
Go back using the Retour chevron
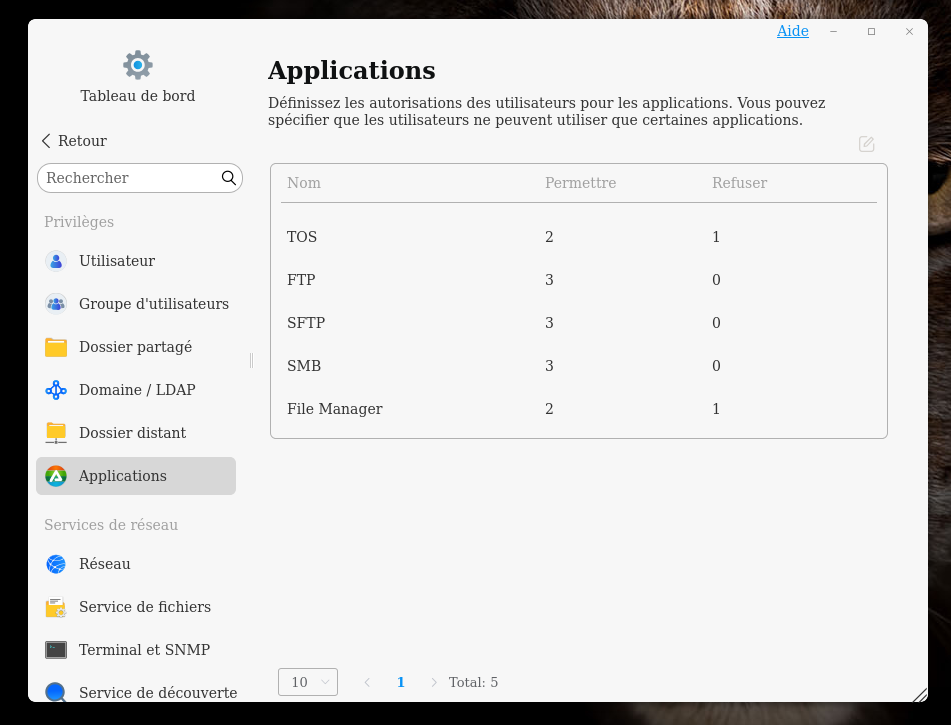pos(46,141)
